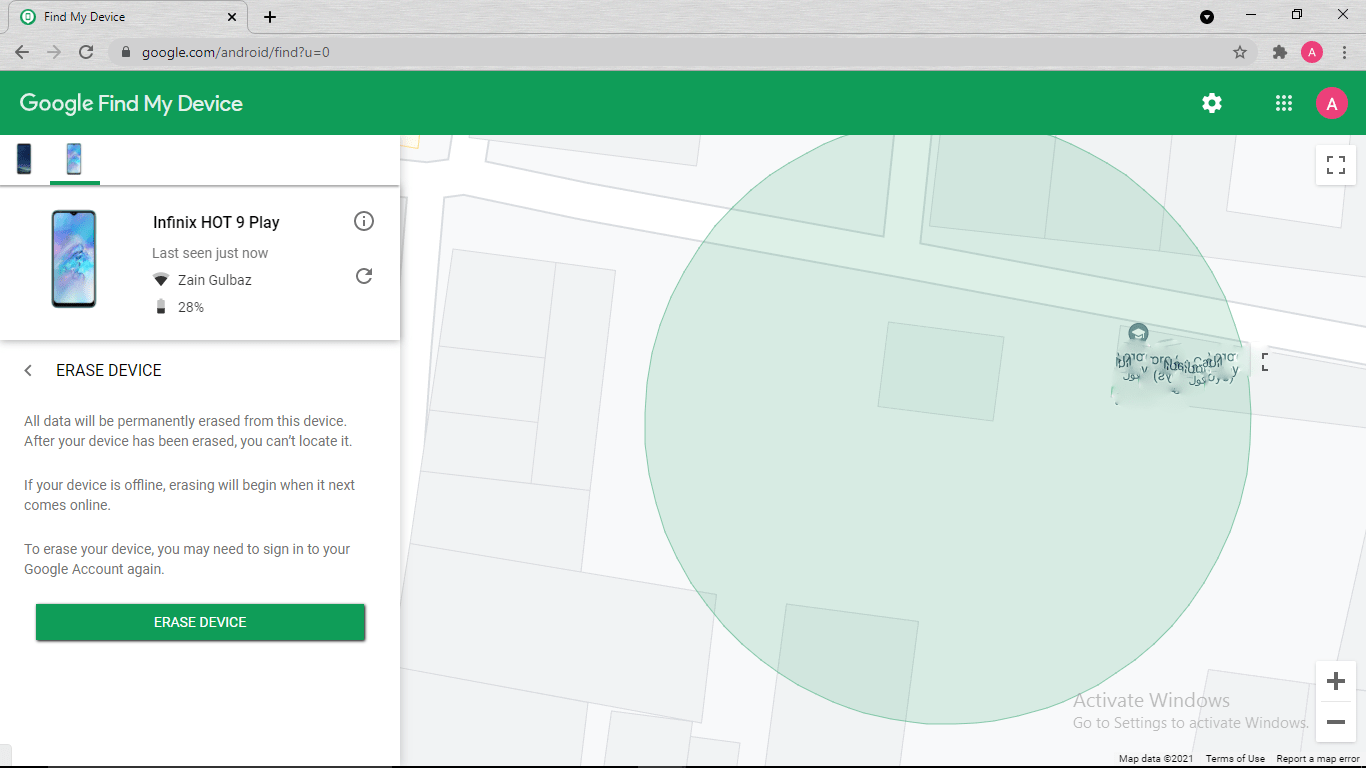The height and width of the screenshot is (768, 1366).
Task: Zoom in on the map
Action: tap(1335, 681)
